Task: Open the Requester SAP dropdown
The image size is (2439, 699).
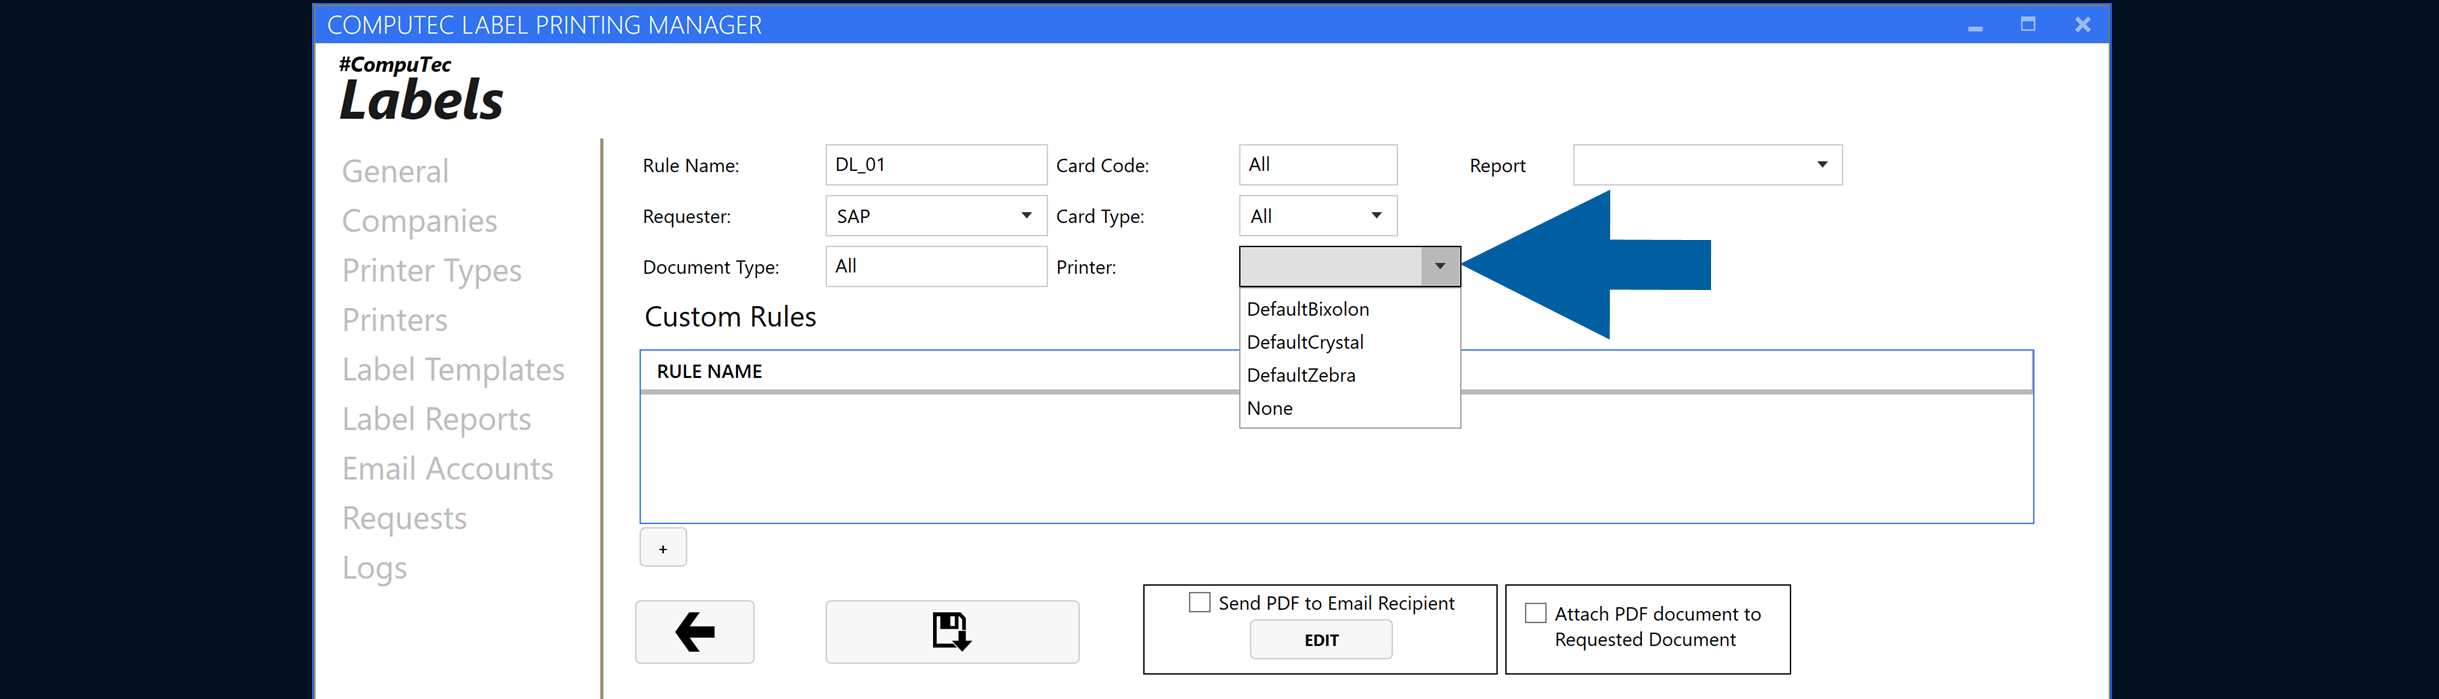Action: [x=936, y=216]
